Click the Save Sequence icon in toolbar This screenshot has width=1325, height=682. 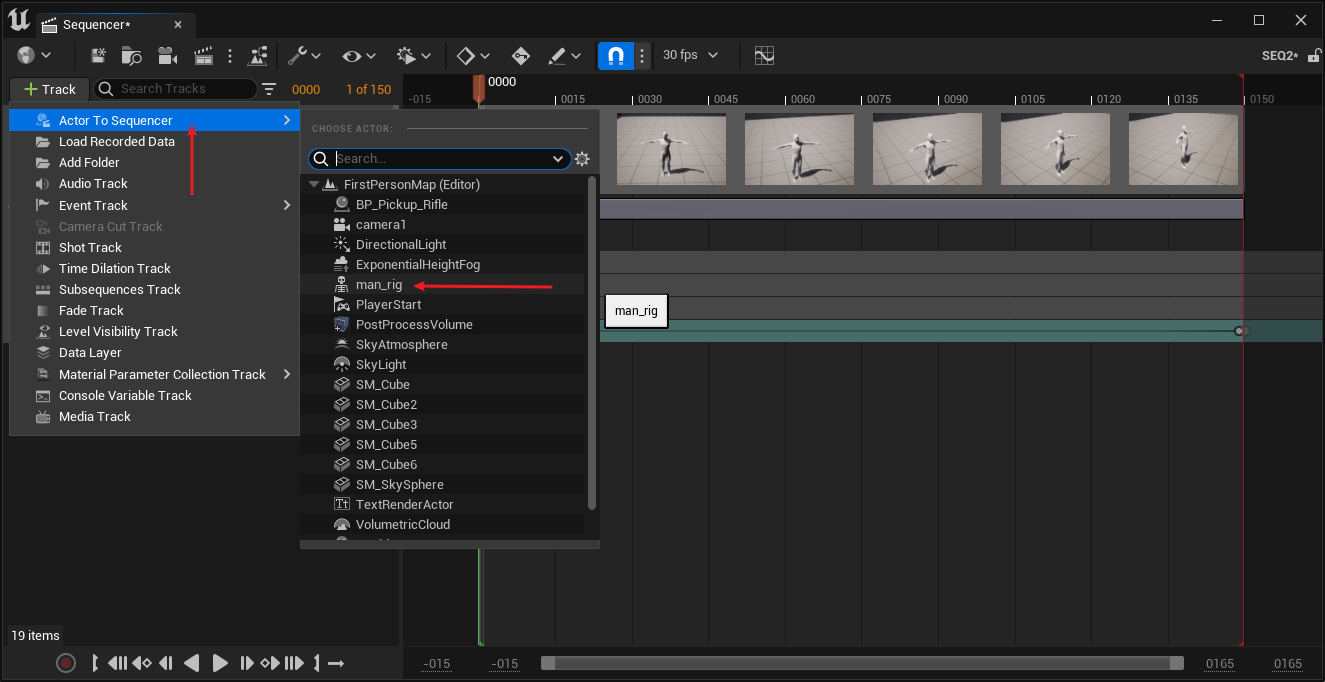pos(98,56)
